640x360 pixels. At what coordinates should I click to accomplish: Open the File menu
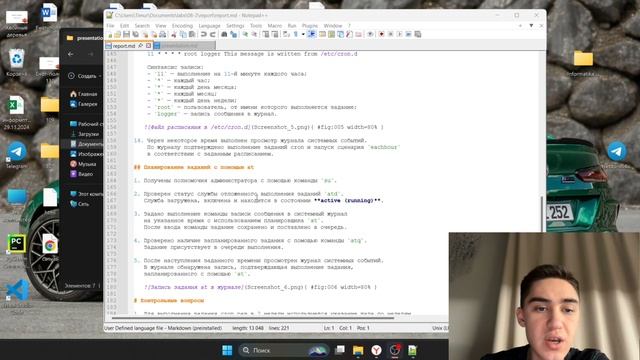tap(110, 26)
